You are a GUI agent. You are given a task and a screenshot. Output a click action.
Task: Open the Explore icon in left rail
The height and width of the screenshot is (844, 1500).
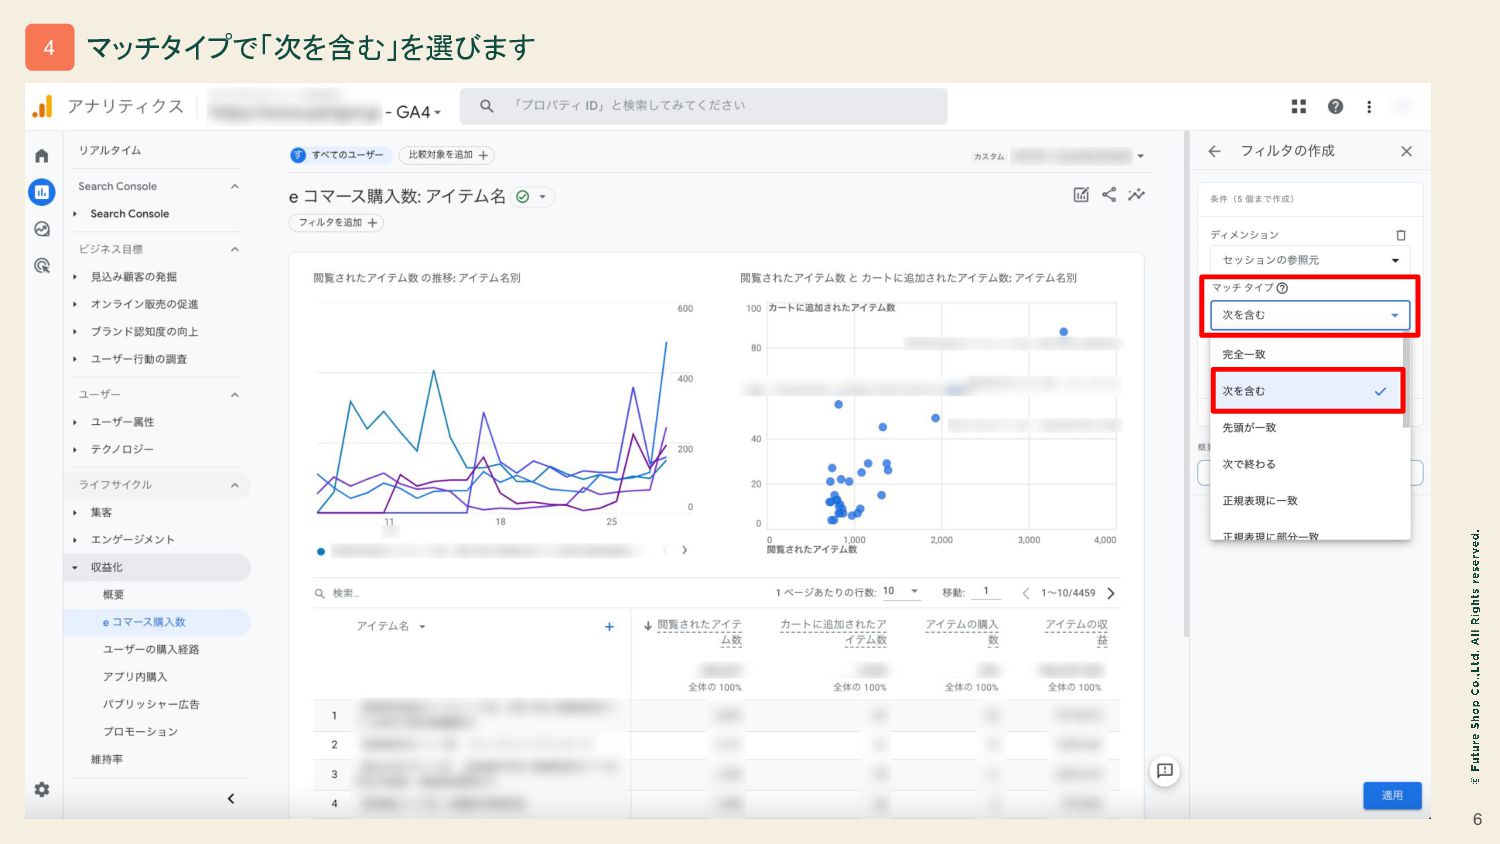(x=41, y=229)
